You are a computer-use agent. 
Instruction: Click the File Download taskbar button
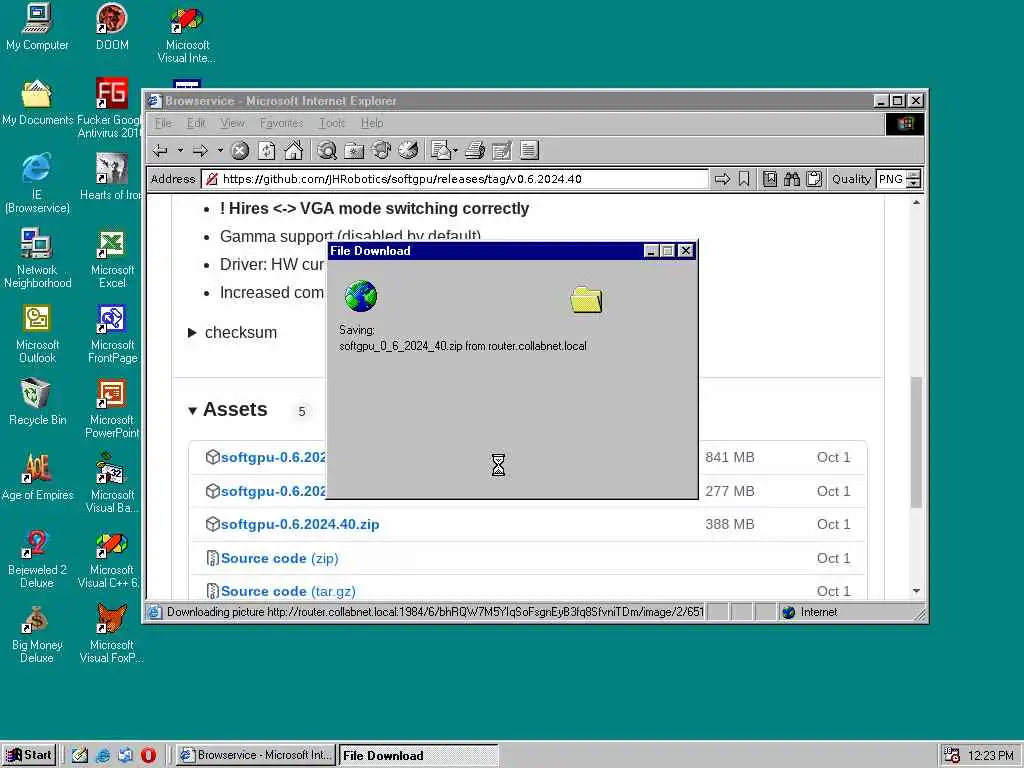pyautogui.click(x=418, y=756)
